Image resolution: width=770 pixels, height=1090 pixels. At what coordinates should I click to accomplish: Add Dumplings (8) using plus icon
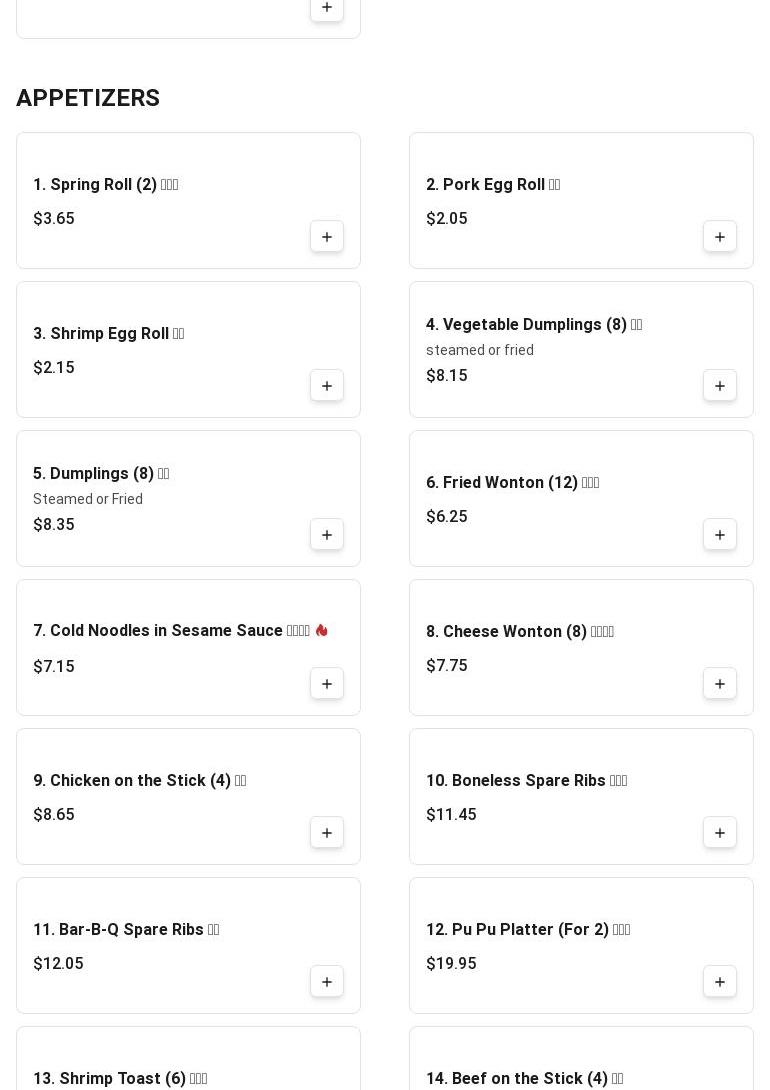pyautogui.click(x=327, y=535)
